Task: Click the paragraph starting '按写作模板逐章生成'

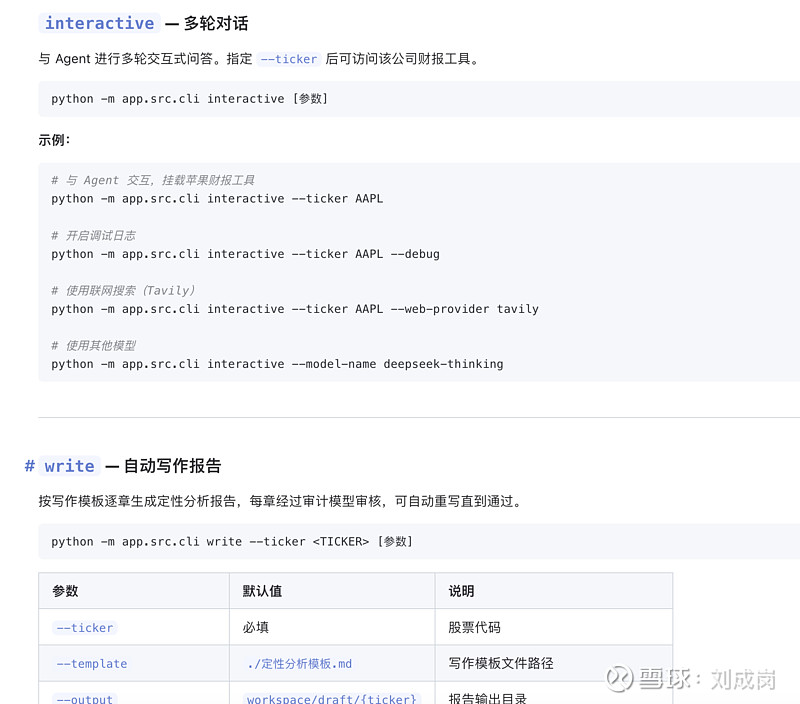Action: (281, 501)
